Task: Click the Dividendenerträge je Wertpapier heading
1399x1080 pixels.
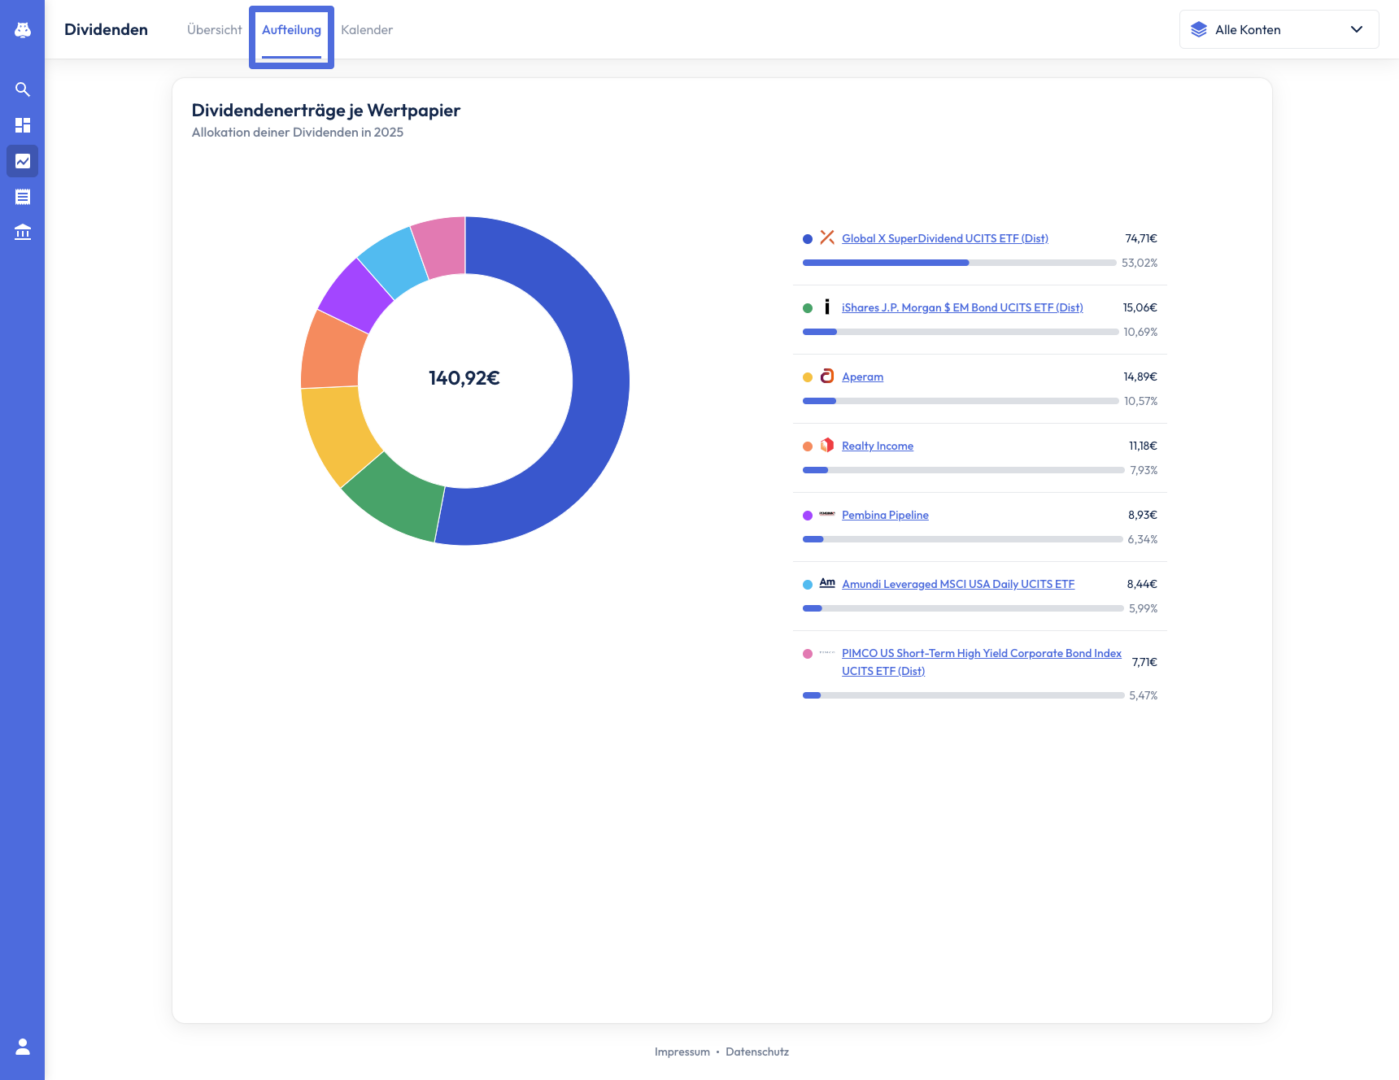Action: tap(326, 110)
